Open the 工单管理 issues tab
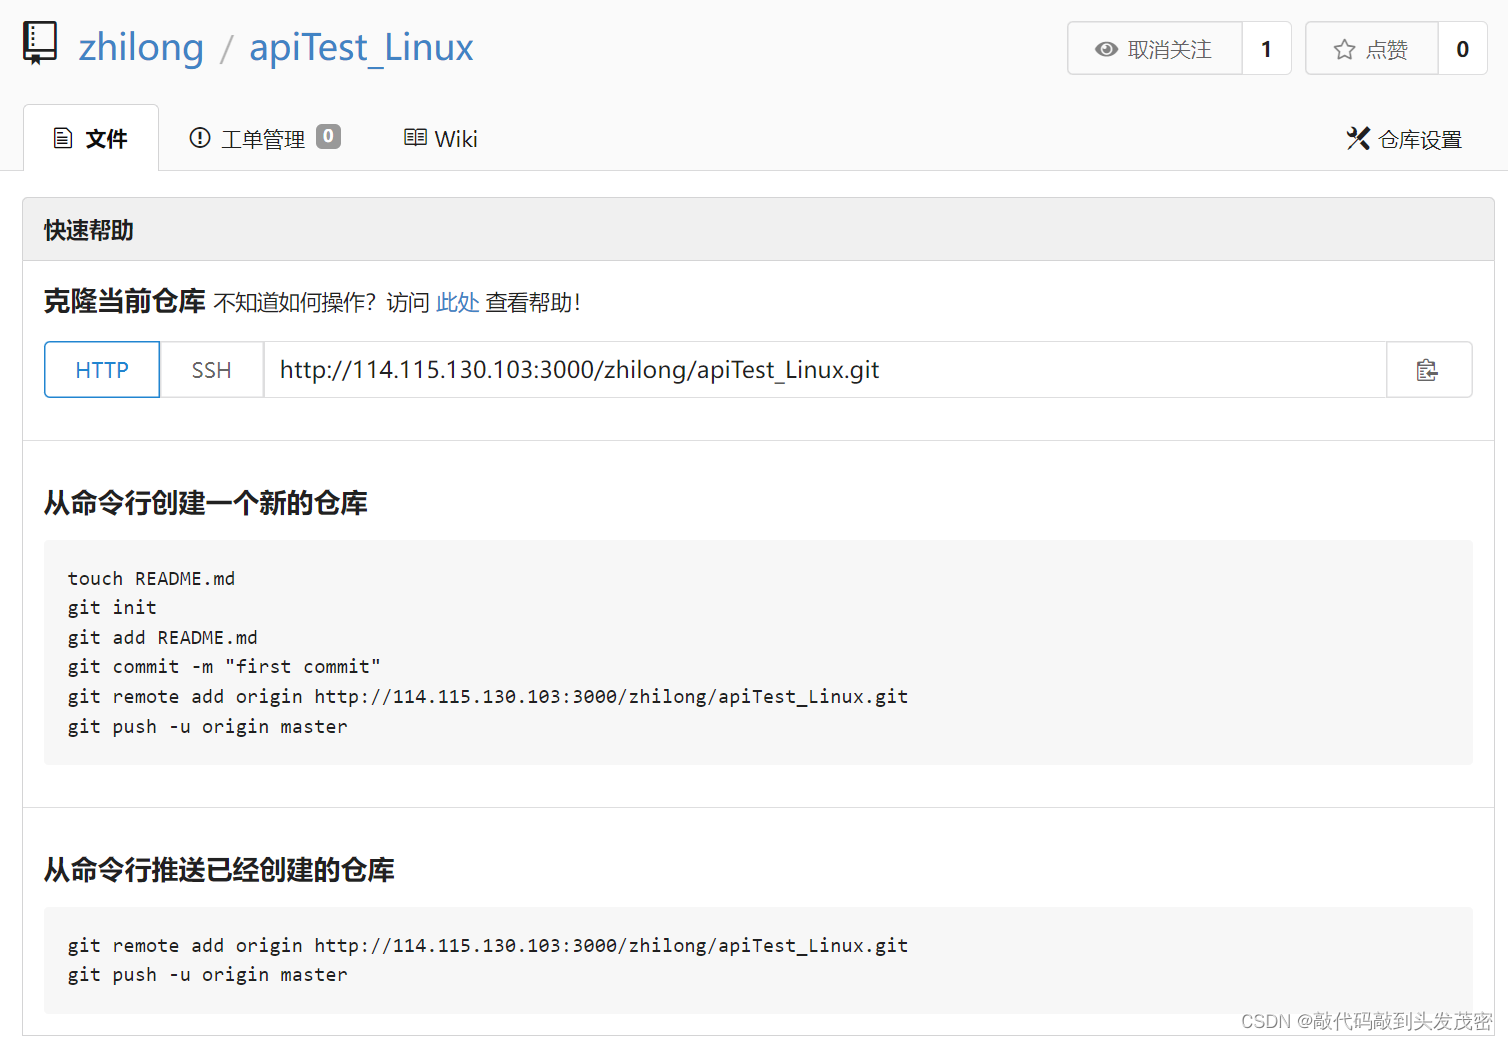Viewport: 1508px width, 1040px height. pyautogui.click(x=264, y=139)
